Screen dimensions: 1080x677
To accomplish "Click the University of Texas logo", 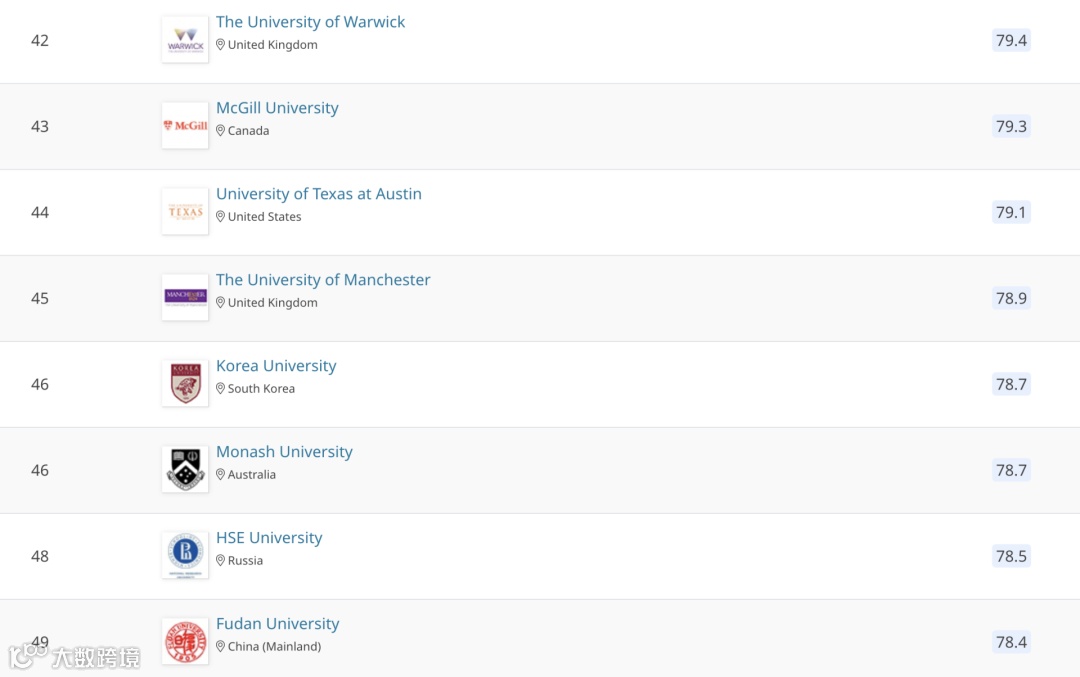I will tap(185, 212).
